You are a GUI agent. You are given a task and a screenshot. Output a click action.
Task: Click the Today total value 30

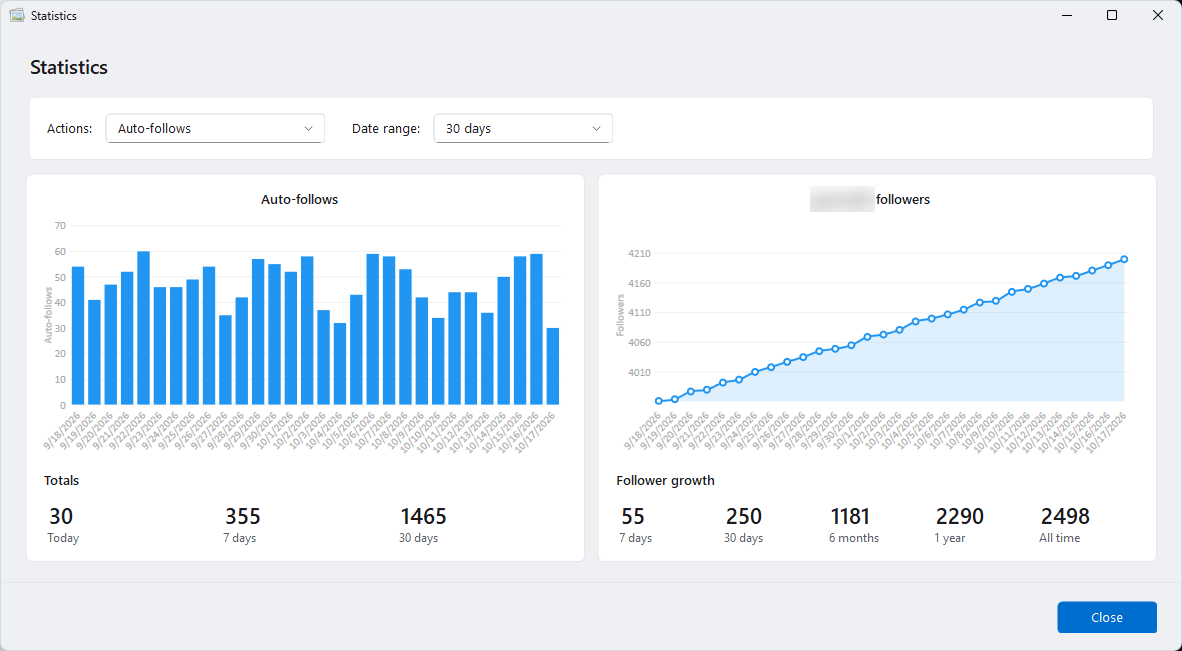[61, 516]
